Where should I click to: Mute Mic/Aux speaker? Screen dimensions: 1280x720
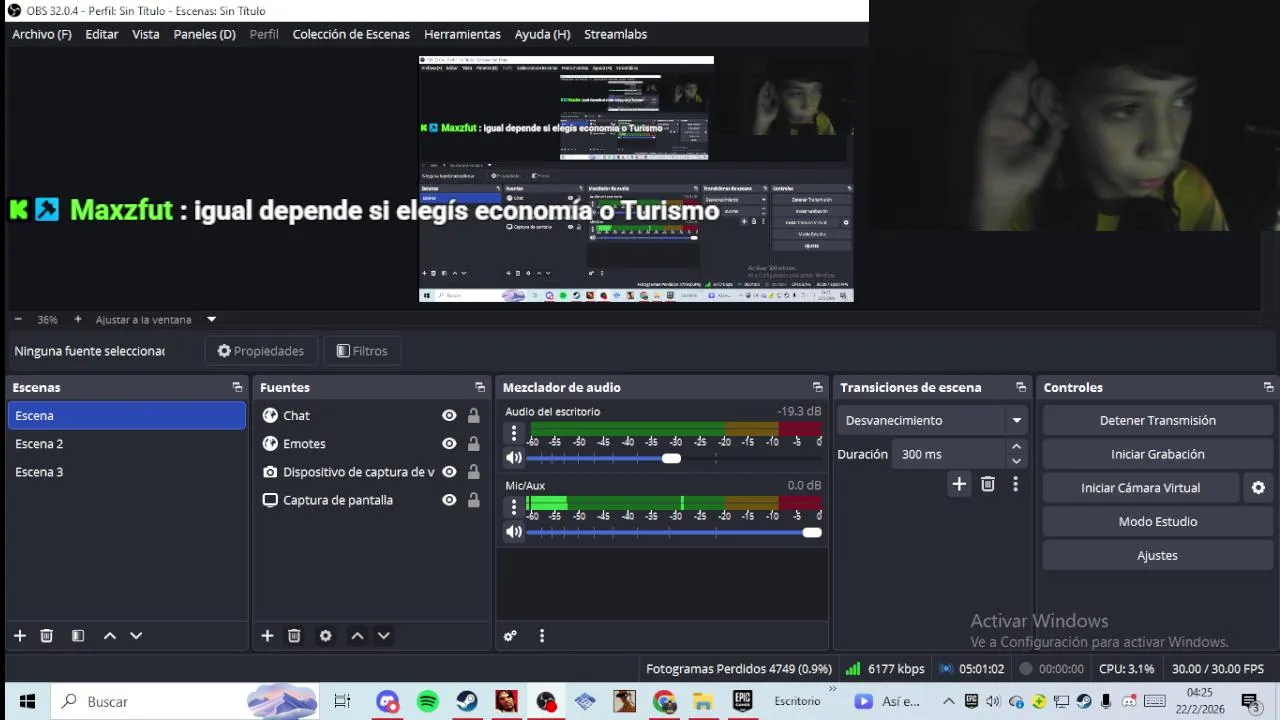[514, 532]
